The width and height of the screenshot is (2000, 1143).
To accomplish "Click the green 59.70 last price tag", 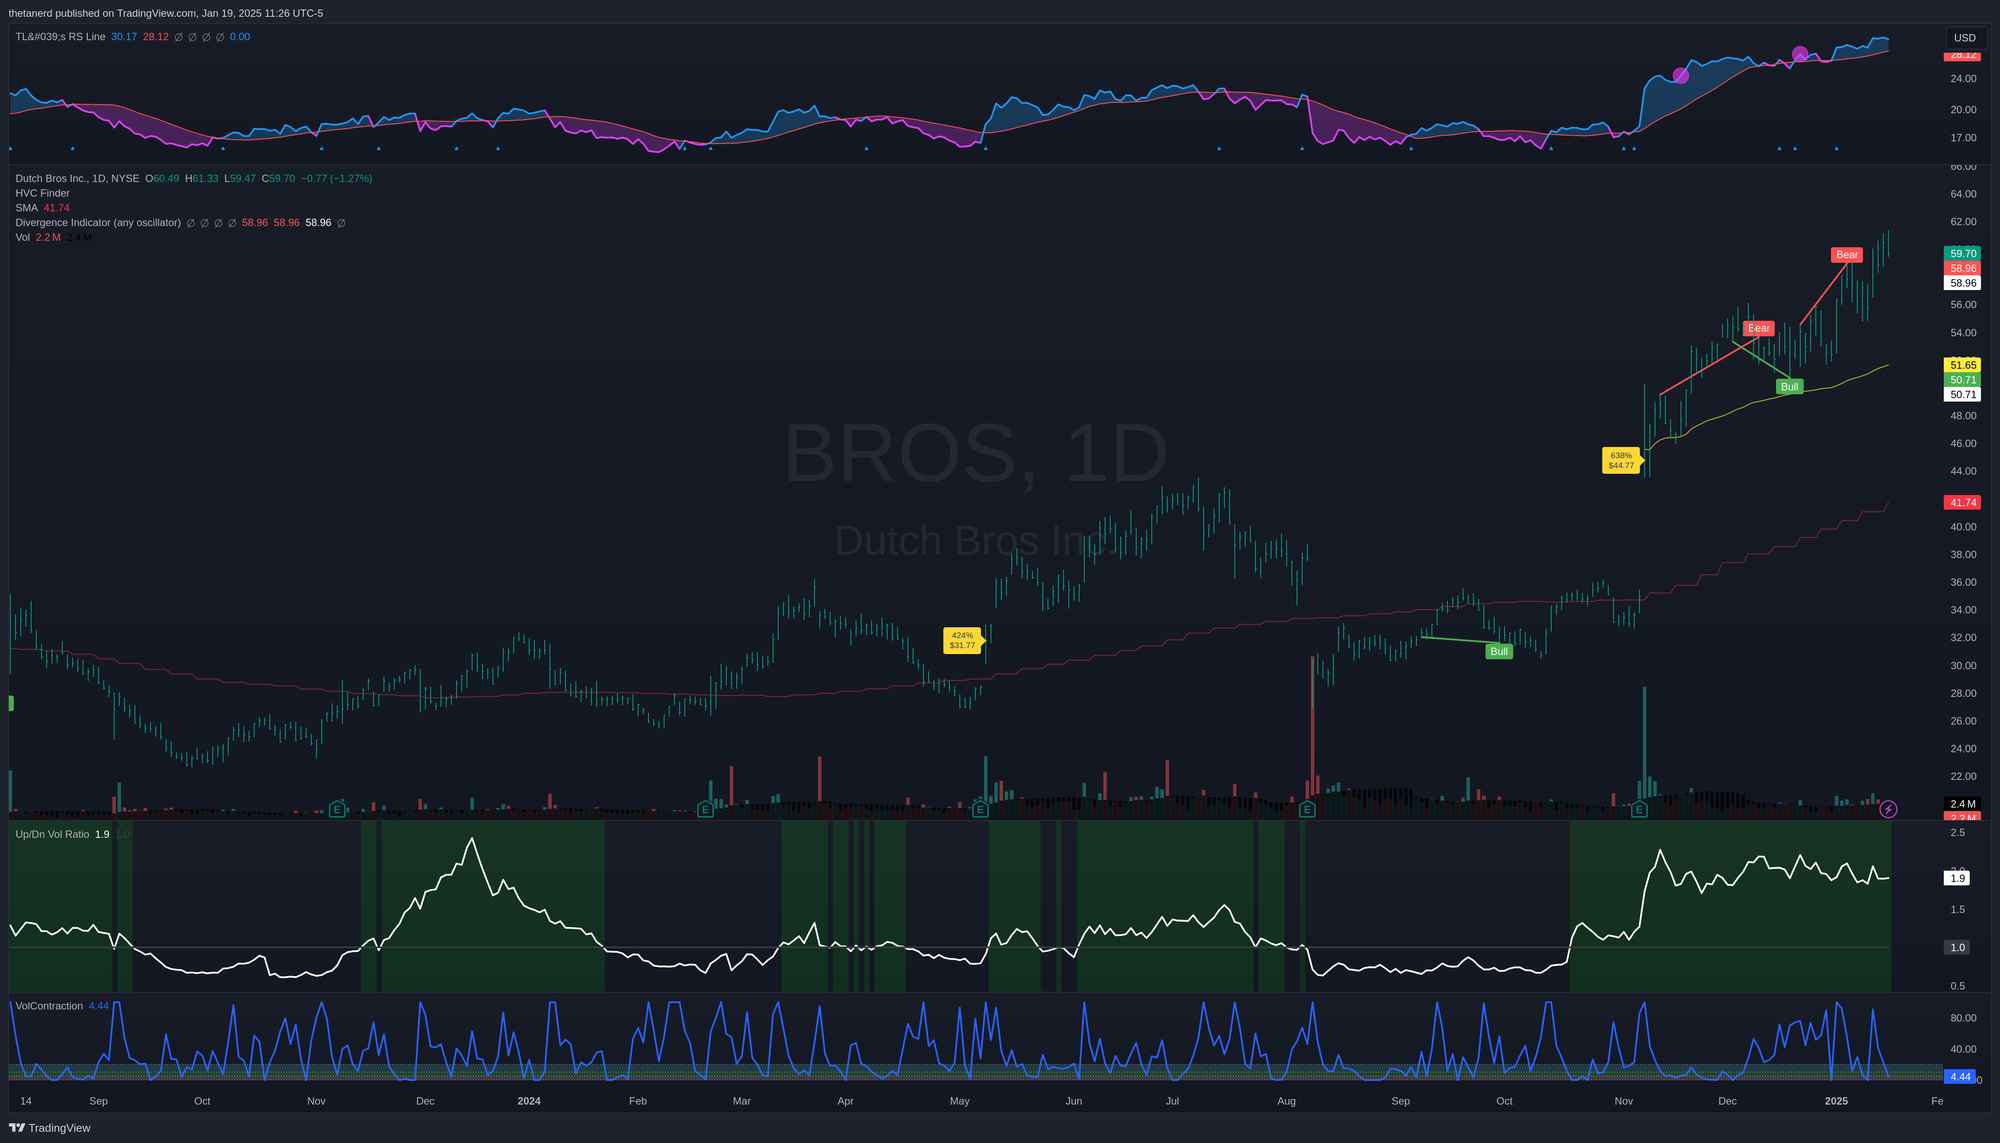I will point(1963,254).
